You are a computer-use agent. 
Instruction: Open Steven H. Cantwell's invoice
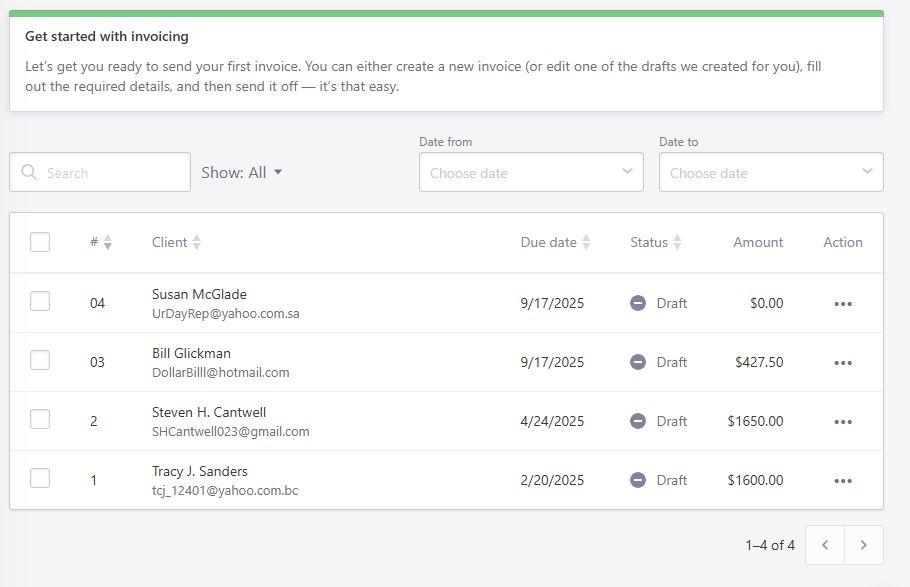pyautogui.click(x=208, y=412)
